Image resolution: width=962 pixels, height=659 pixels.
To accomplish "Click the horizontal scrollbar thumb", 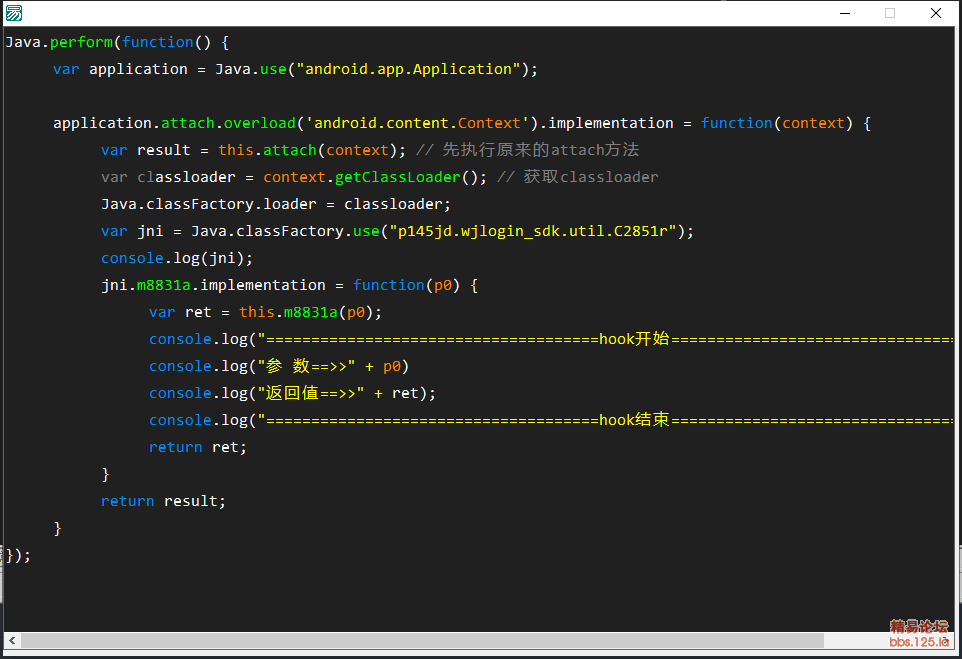I will click(x=420, y=640).
